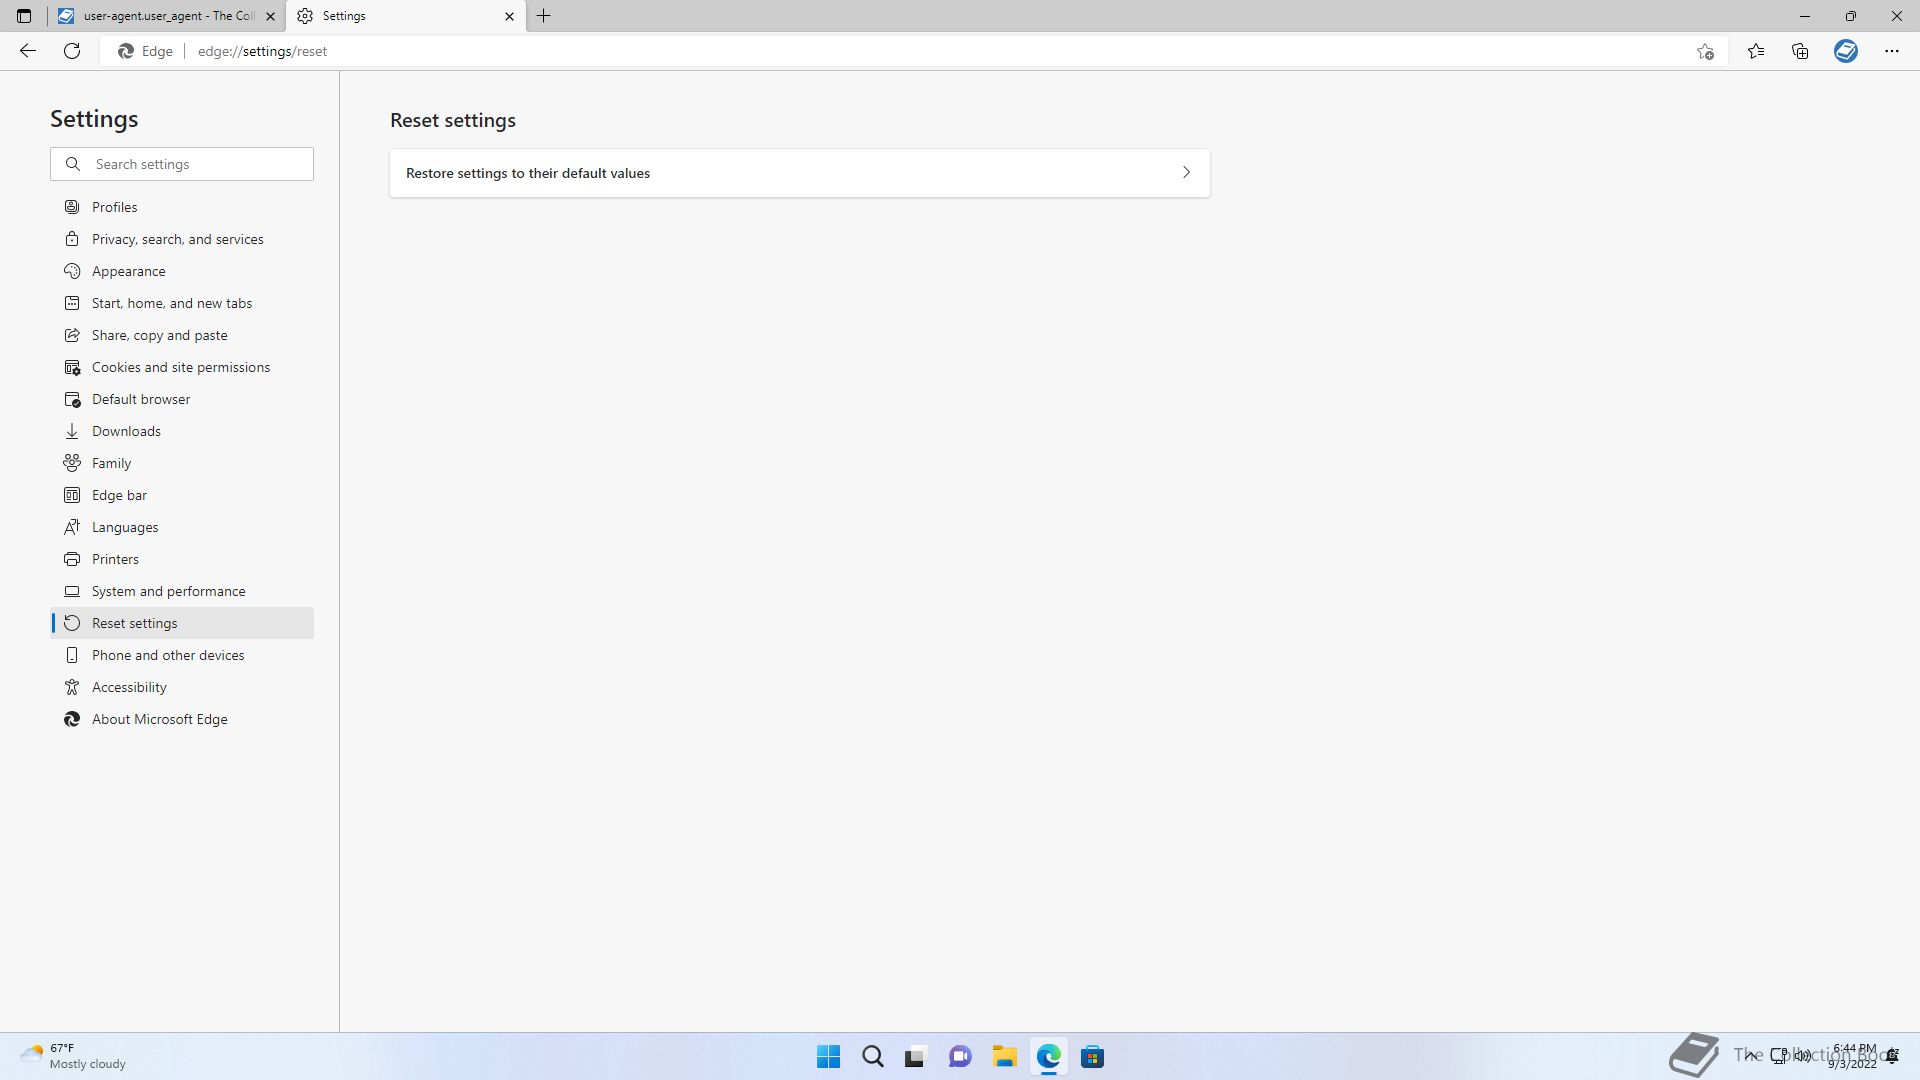1920x1080 pixels.
Task: Add this page to favorites
Action: coord(1705,51)
